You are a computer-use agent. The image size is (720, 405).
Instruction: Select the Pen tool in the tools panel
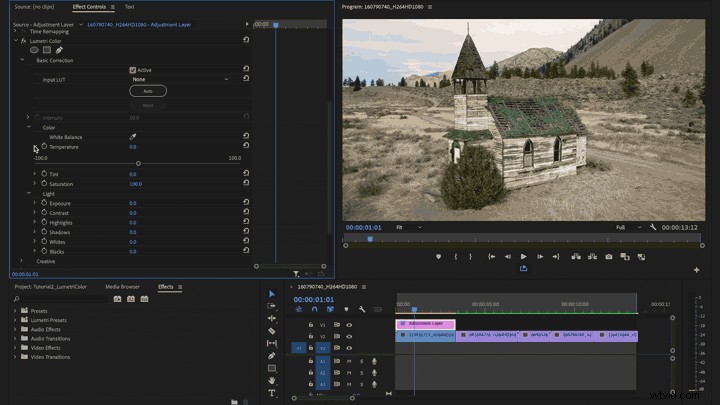[x=272, y=355]
